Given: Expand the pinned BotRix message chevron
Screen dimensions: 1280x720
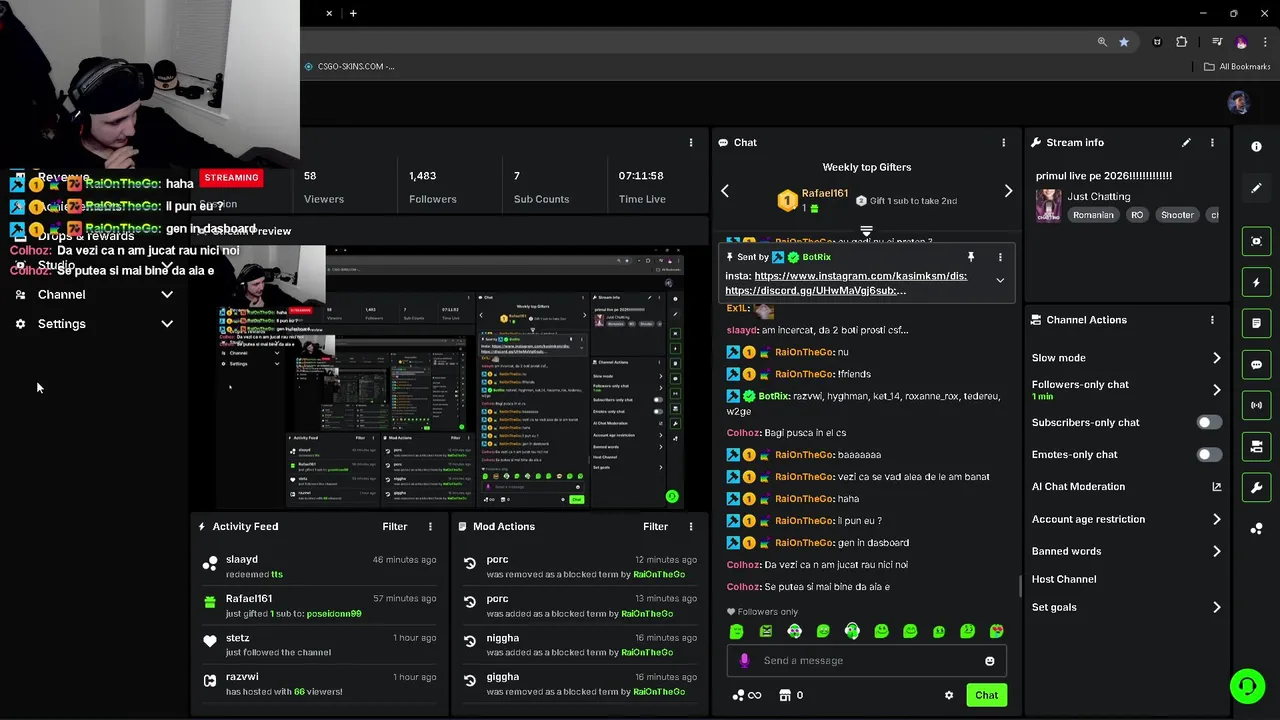Looking at the screenshot, I should pyautogui.click(x=1000, y=281).
